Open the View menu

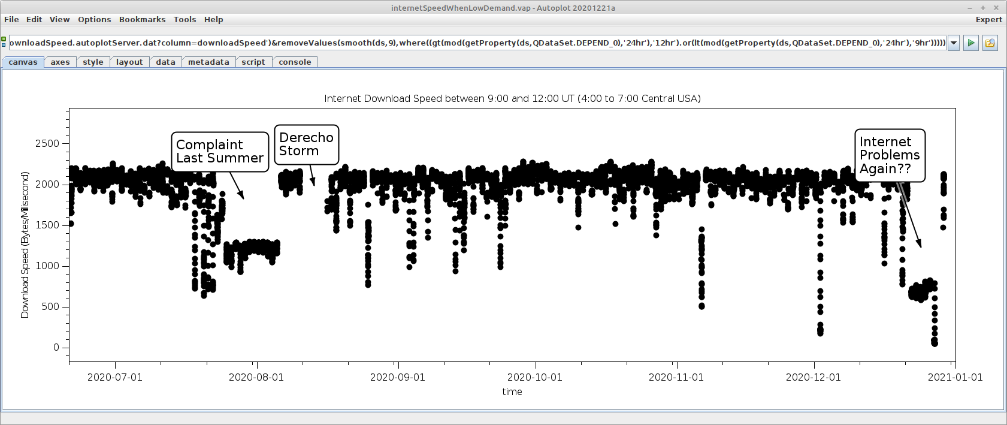click(60, 19)
